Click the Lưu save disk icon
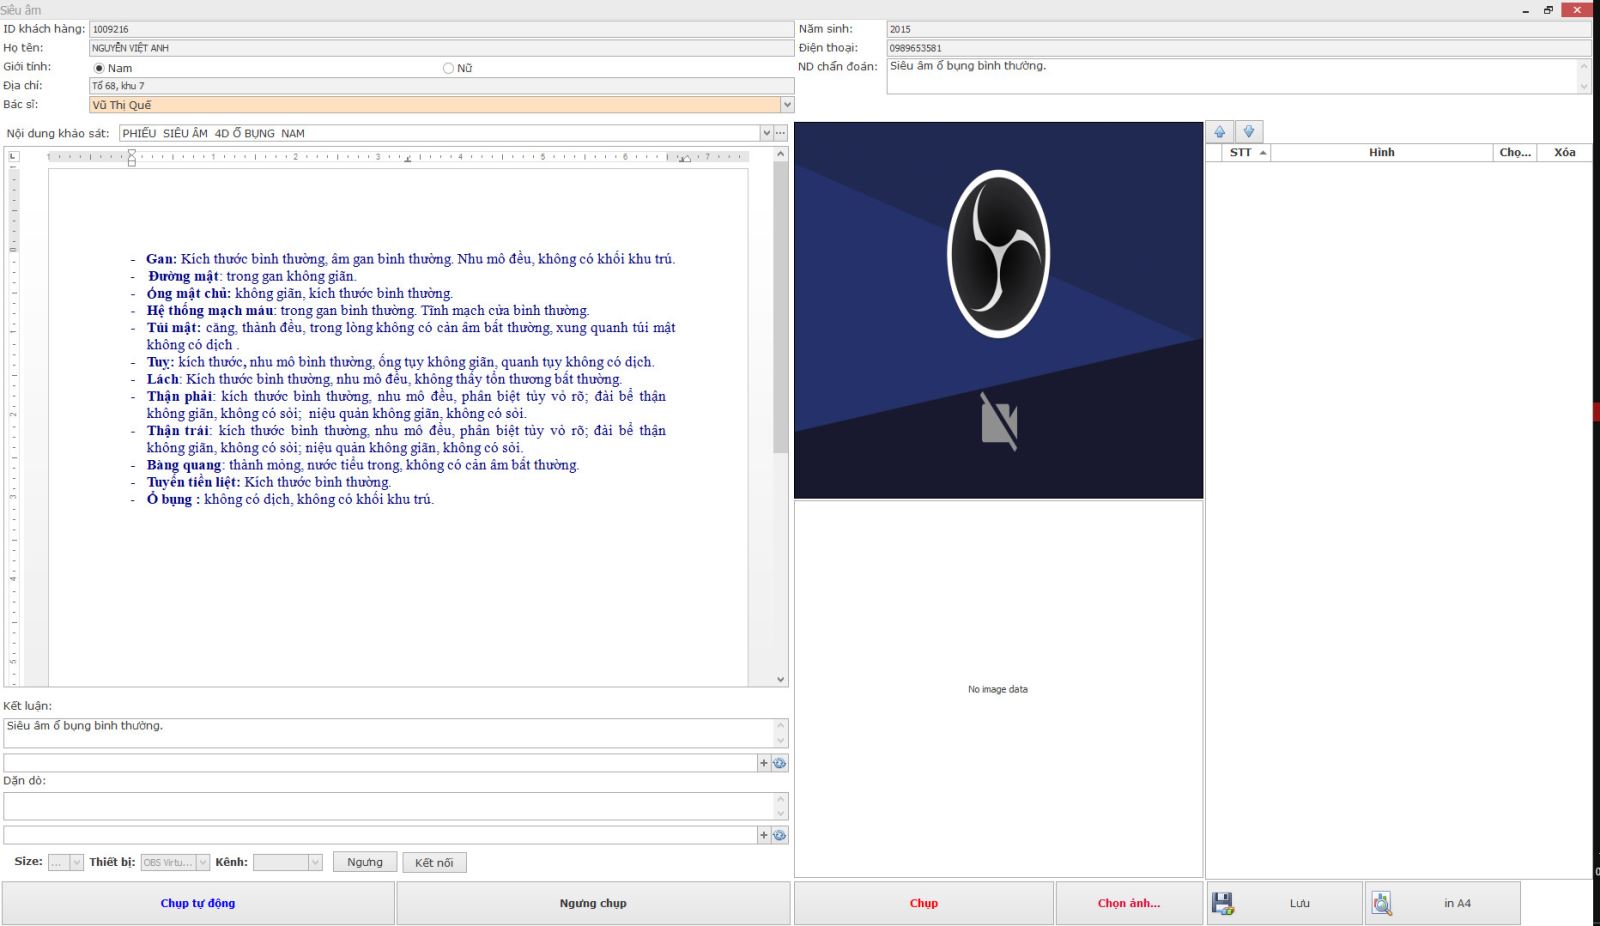This screenshot has width=1600, height=926. click(1223, 904)
